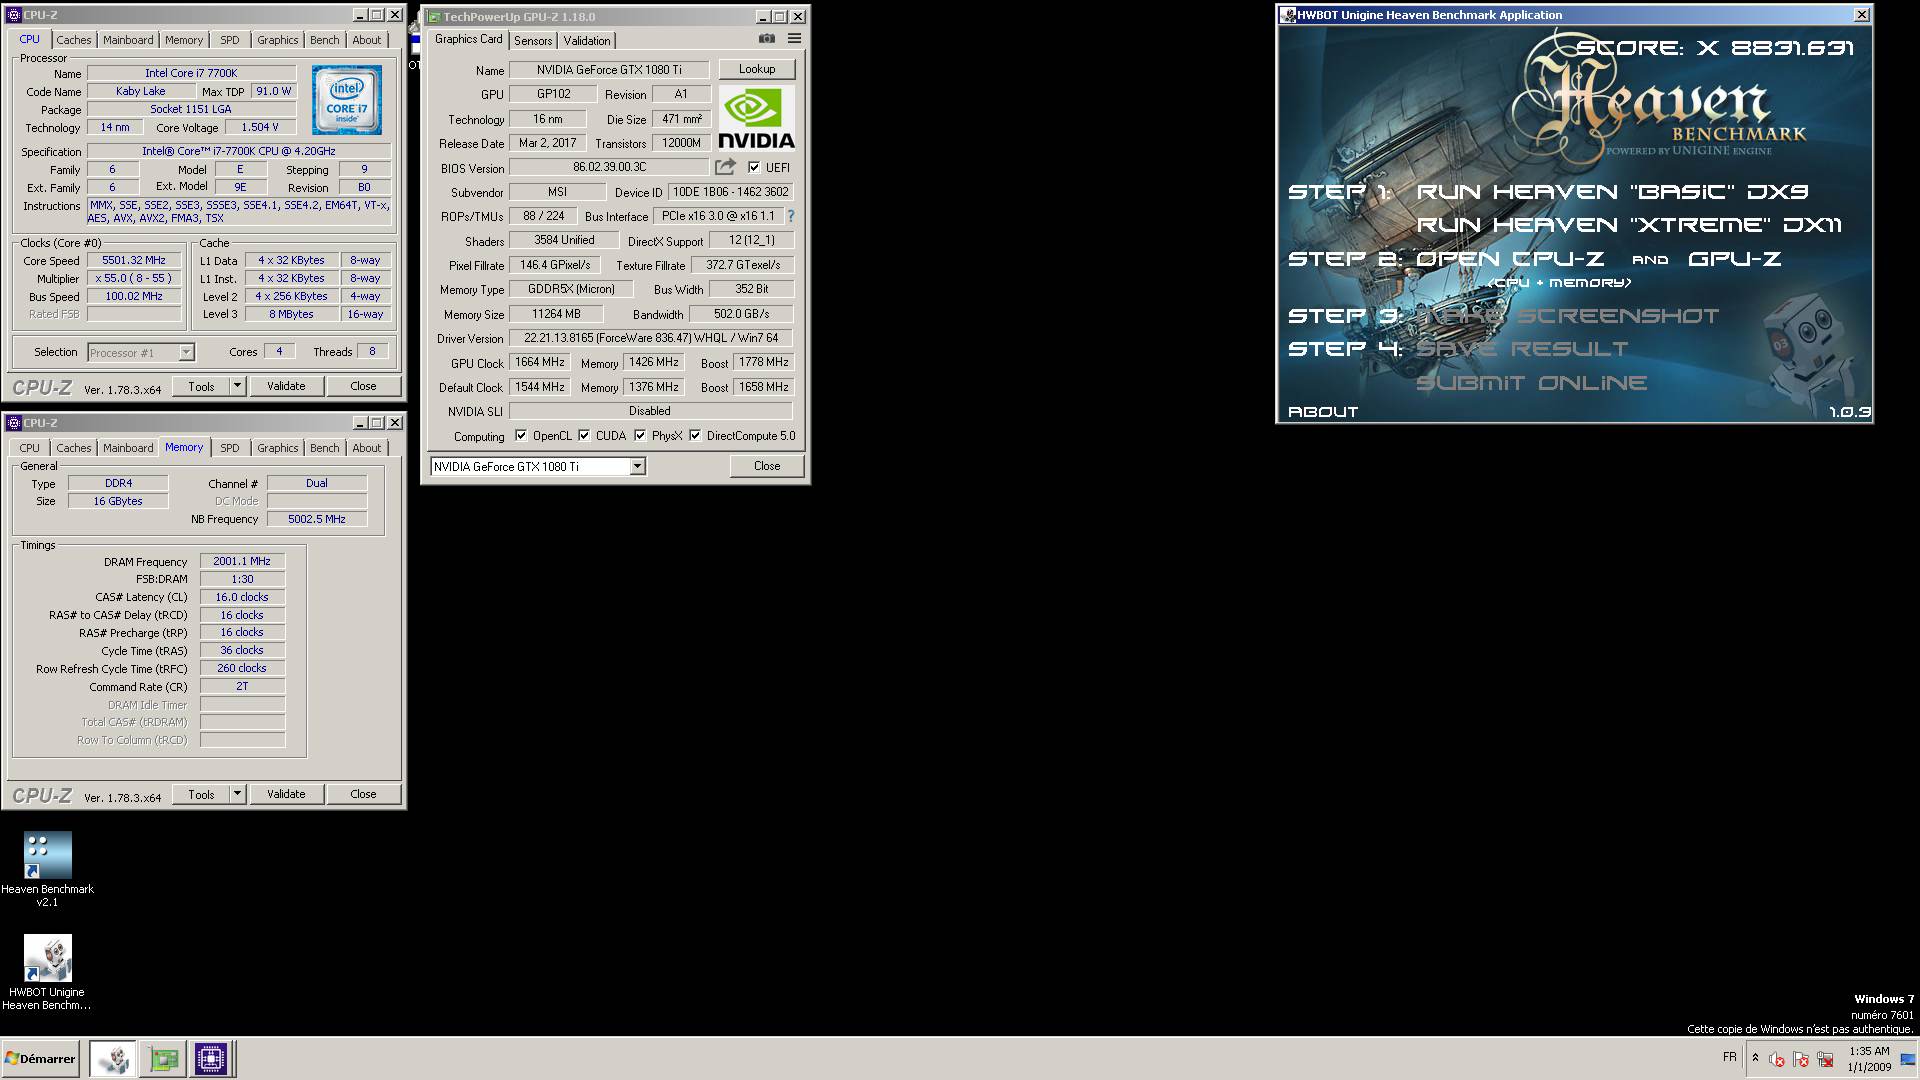The height and width of the screenshot is (1080, 1920).
Task: Click the bus interface question mark icon
Action: point(790,216)
